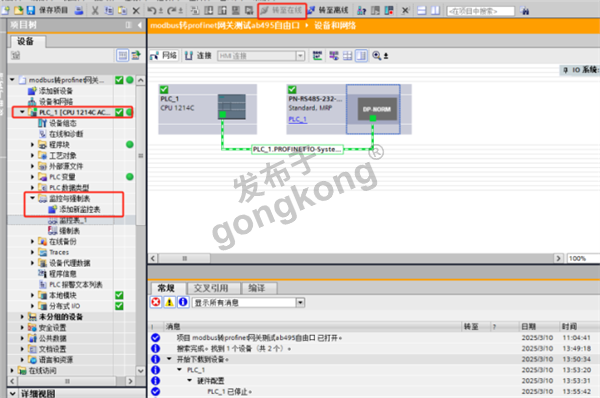This screenshot has width=600, height=398.
Task: Expand the PLC 变量 folder
Action: (32, 177)
